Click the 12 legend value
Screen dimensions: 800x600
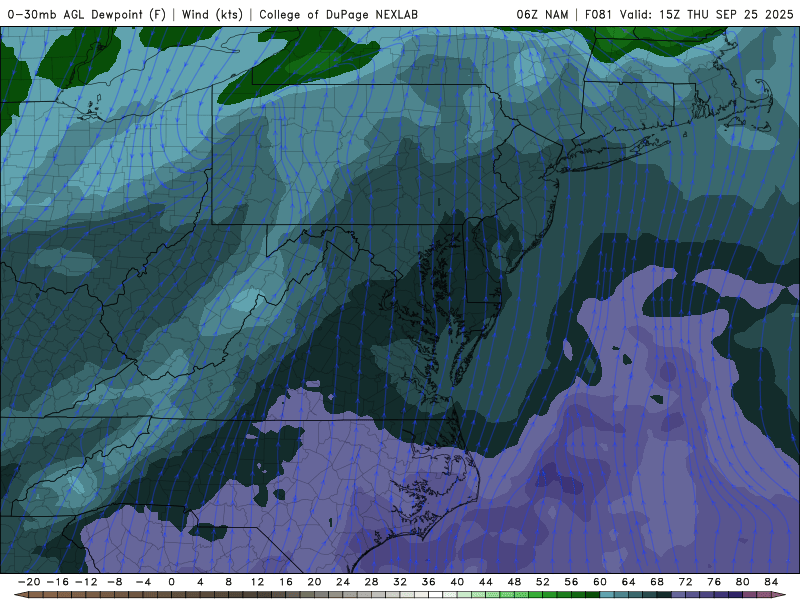point(257,582)
